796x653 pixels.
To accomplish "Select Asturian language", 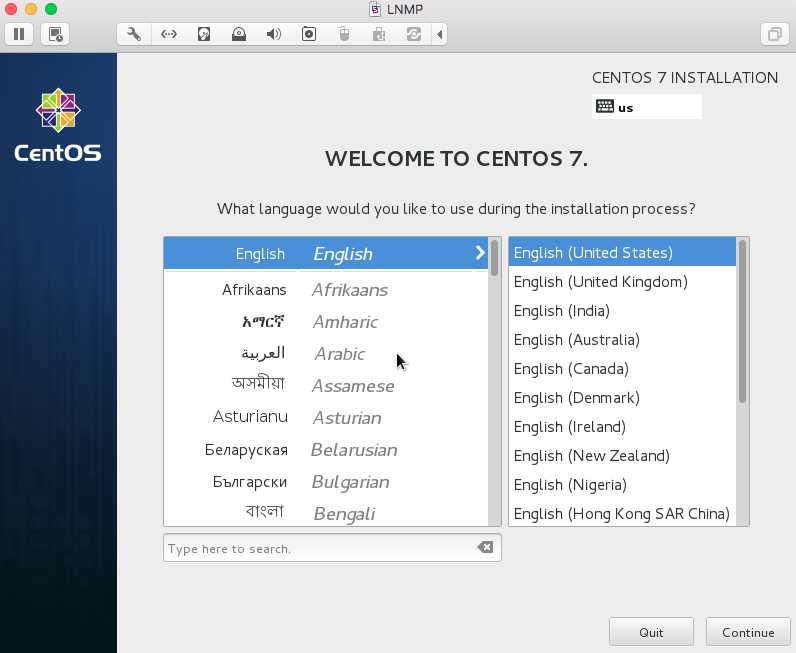I will coord(325,418).
